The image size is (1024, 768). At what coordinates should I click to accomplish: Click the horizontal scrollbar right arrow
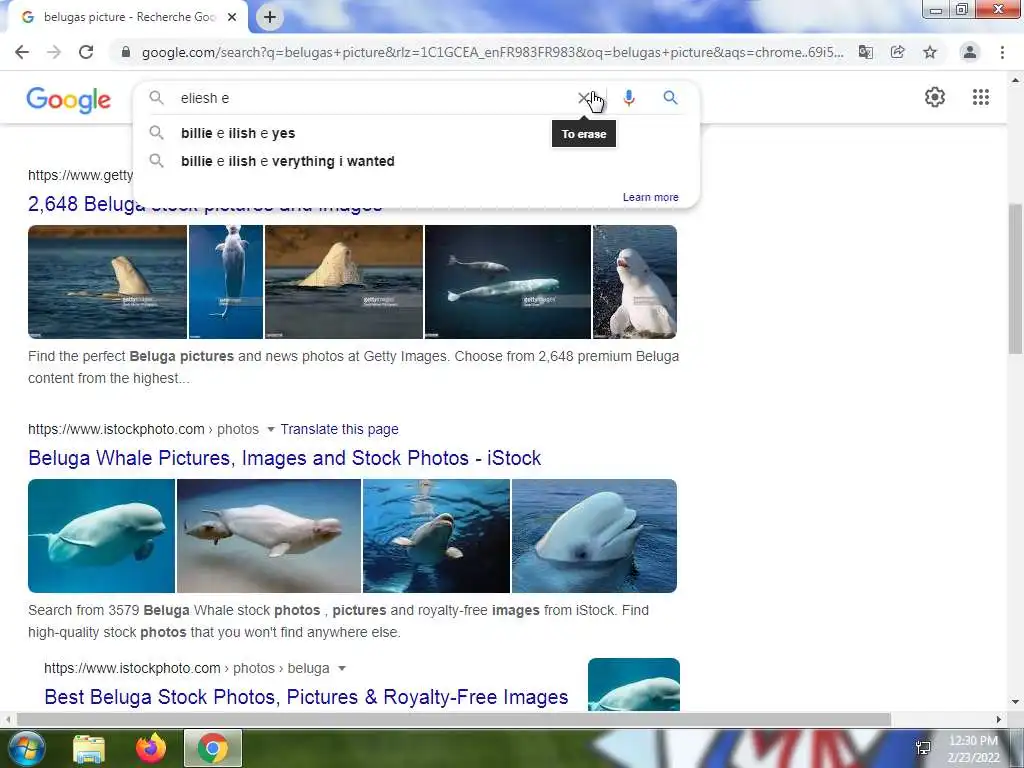[999, 719]
